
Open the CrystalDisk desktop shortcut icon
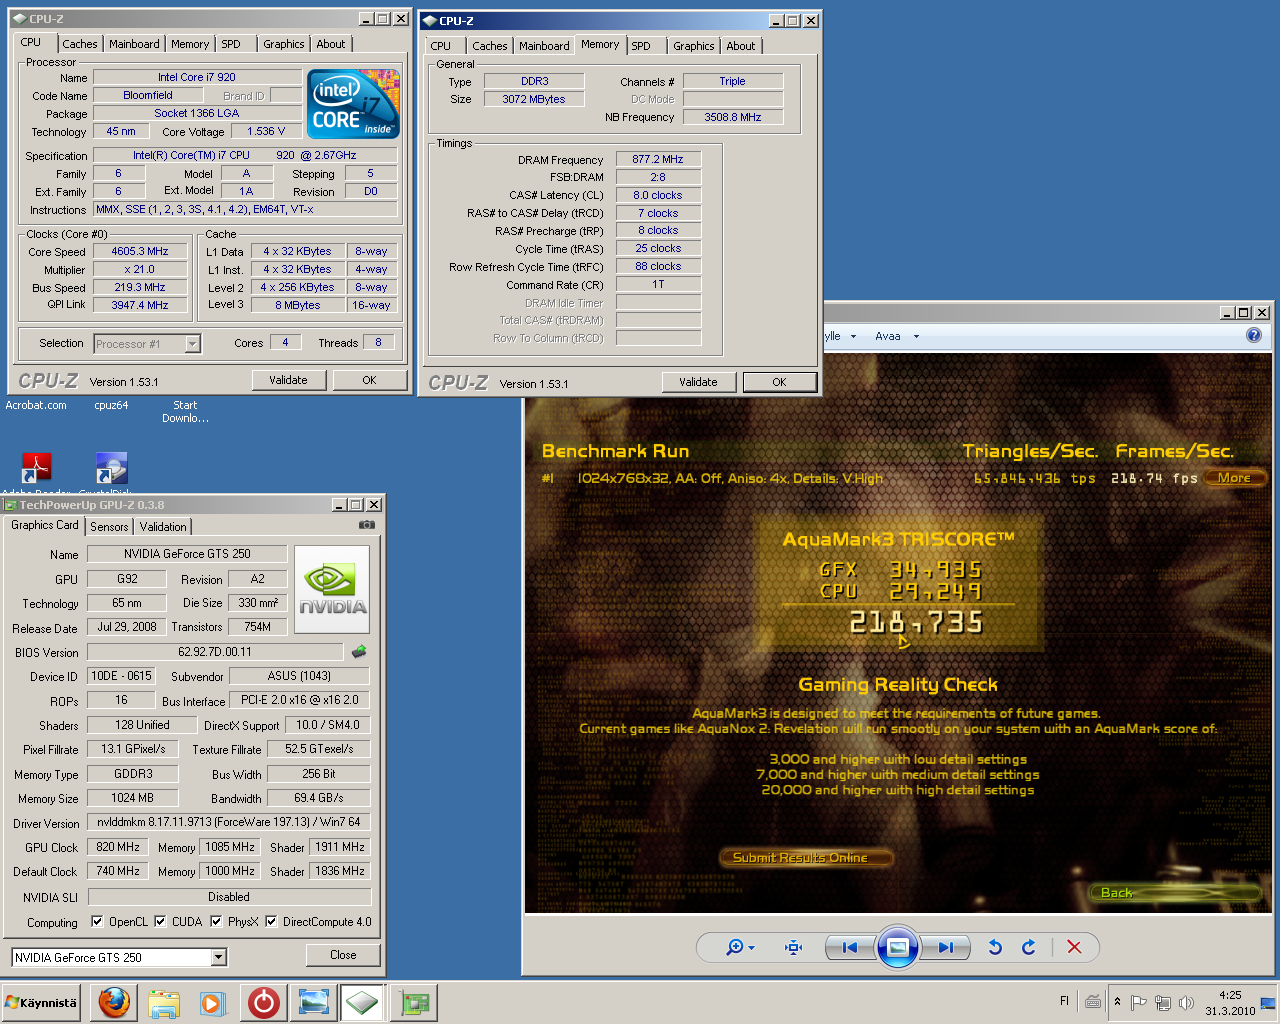coord(111,468)
